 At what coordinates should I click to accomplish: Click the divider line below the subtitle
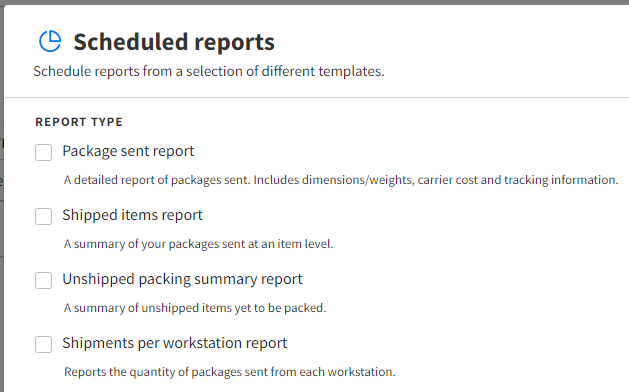(317, 97)
